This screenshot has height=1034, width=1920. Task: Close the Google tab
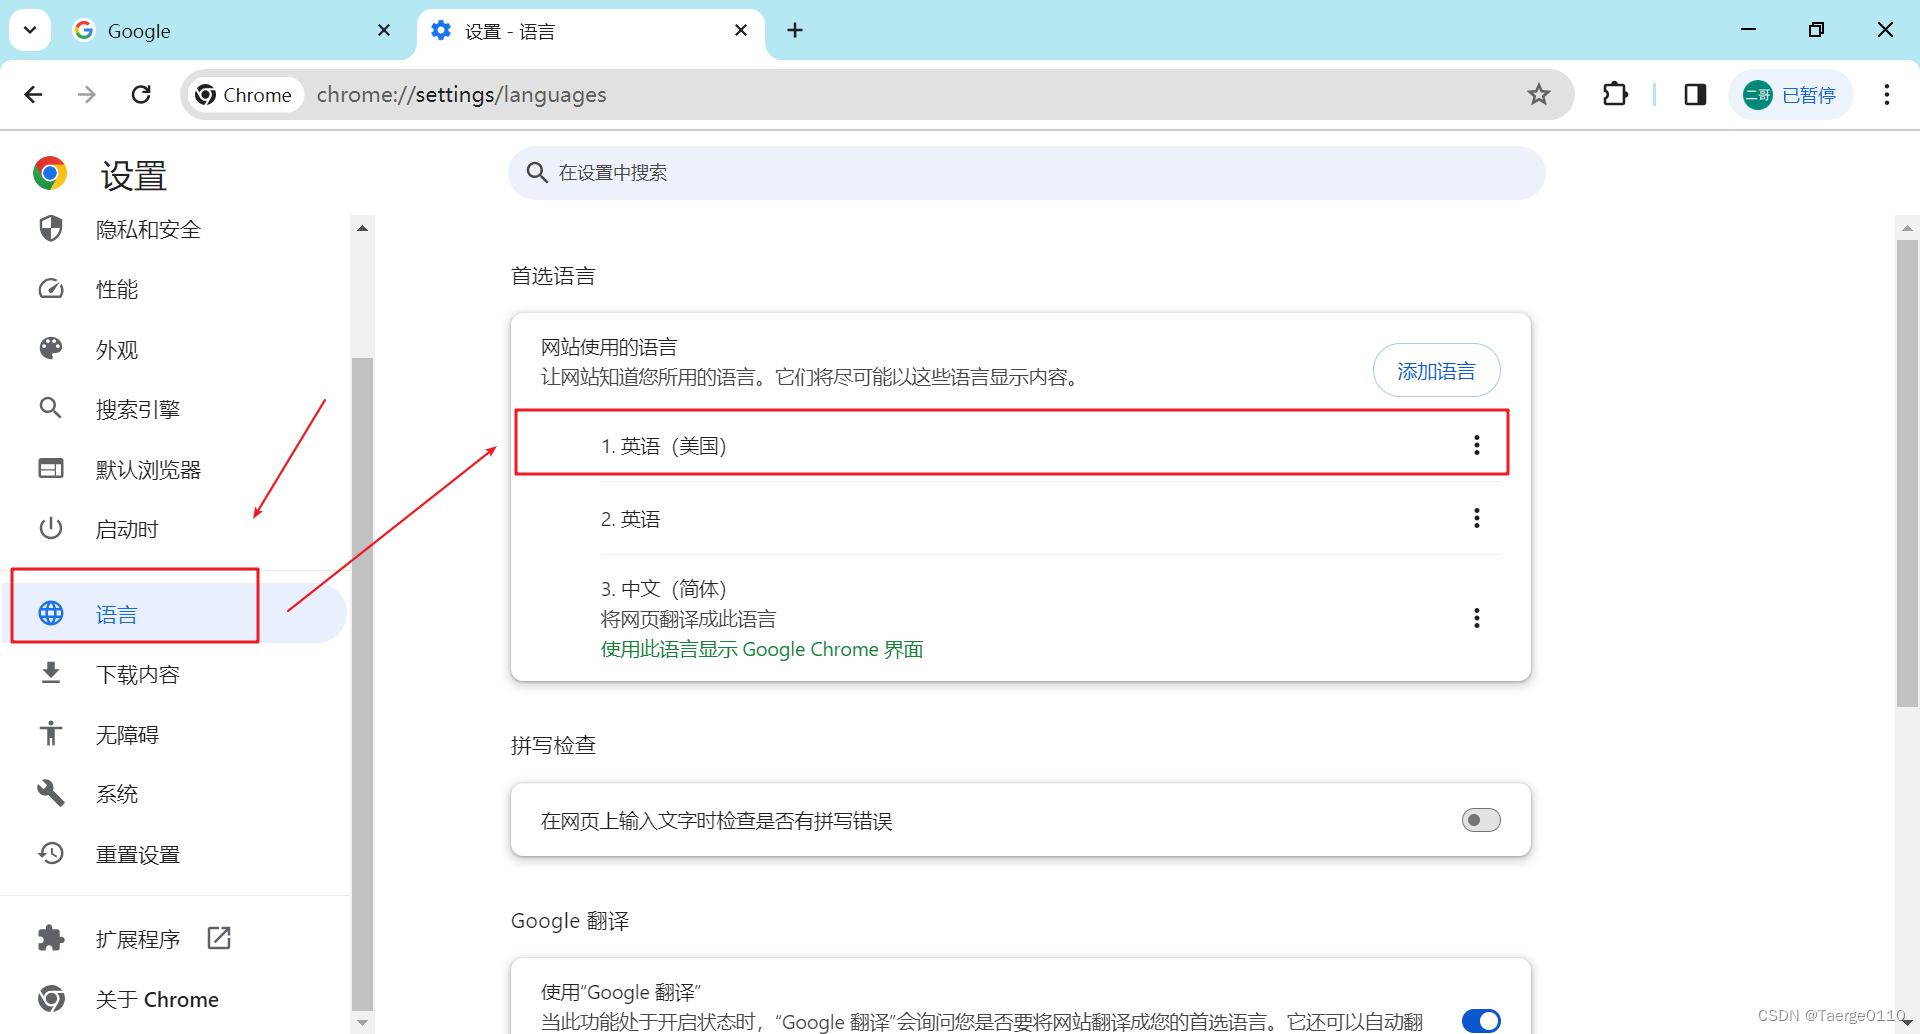click(384, 31)
